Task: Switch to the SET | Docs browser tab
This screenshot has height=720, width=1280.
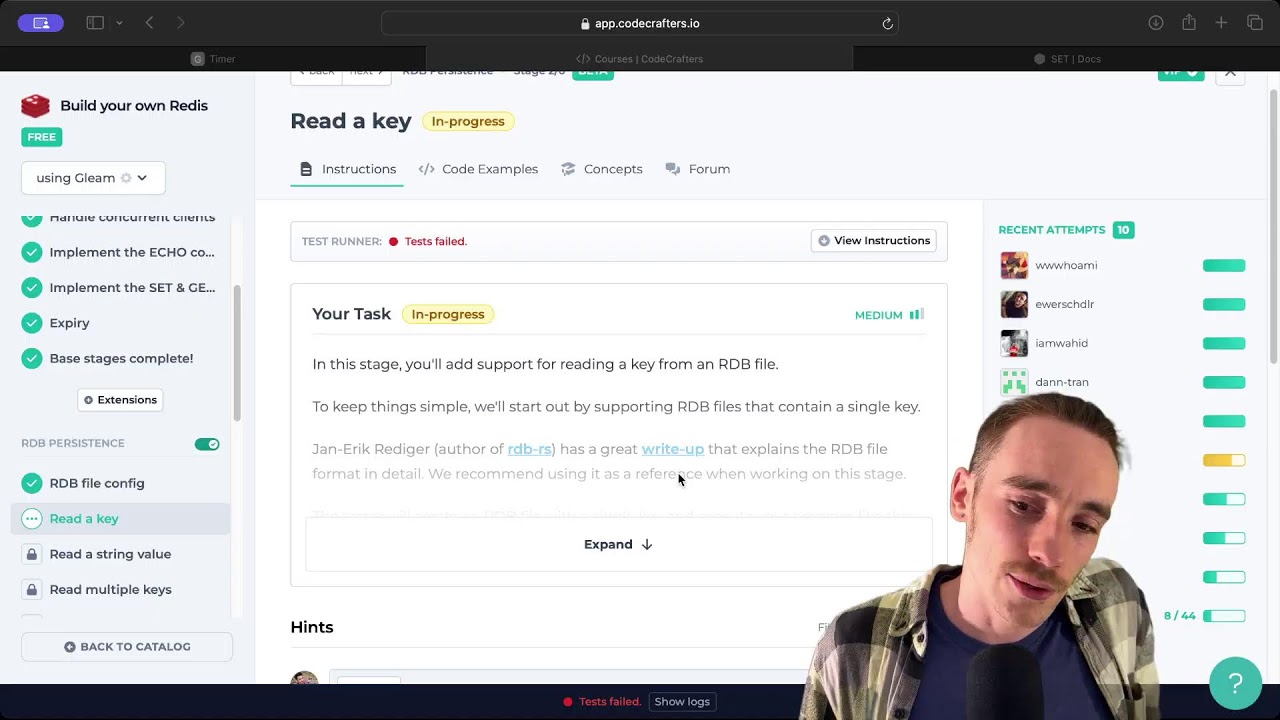Action: coord(1067,59)
